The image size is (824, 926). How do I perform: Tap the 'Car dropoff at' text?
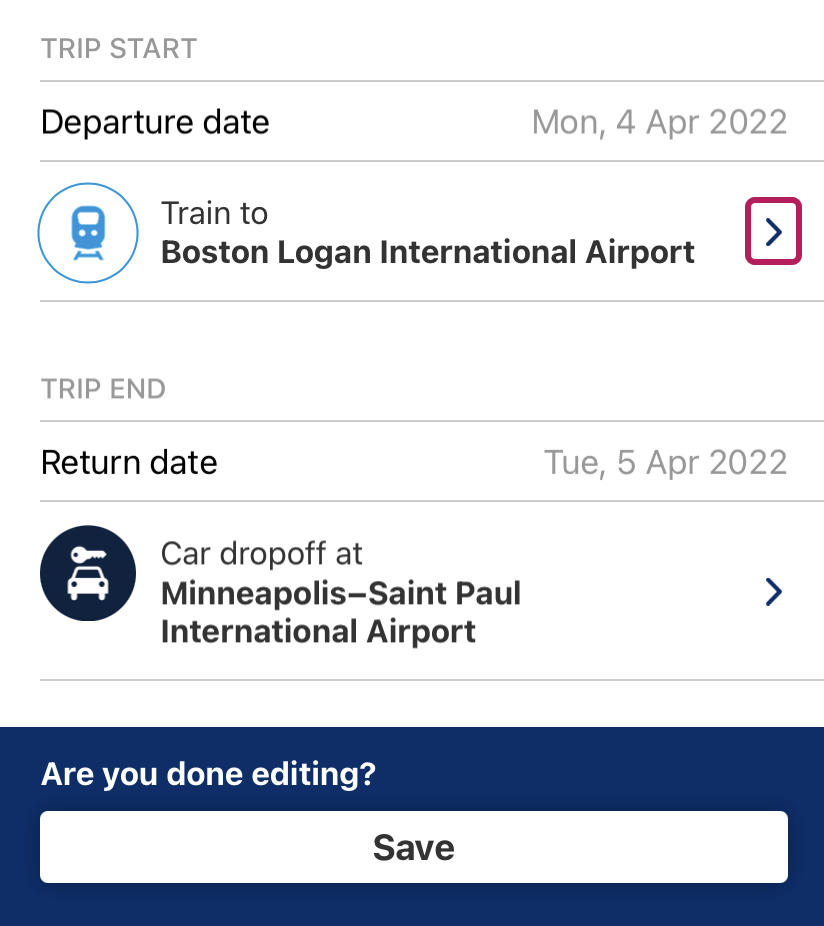pyautogui.click(x=261, y=553)
